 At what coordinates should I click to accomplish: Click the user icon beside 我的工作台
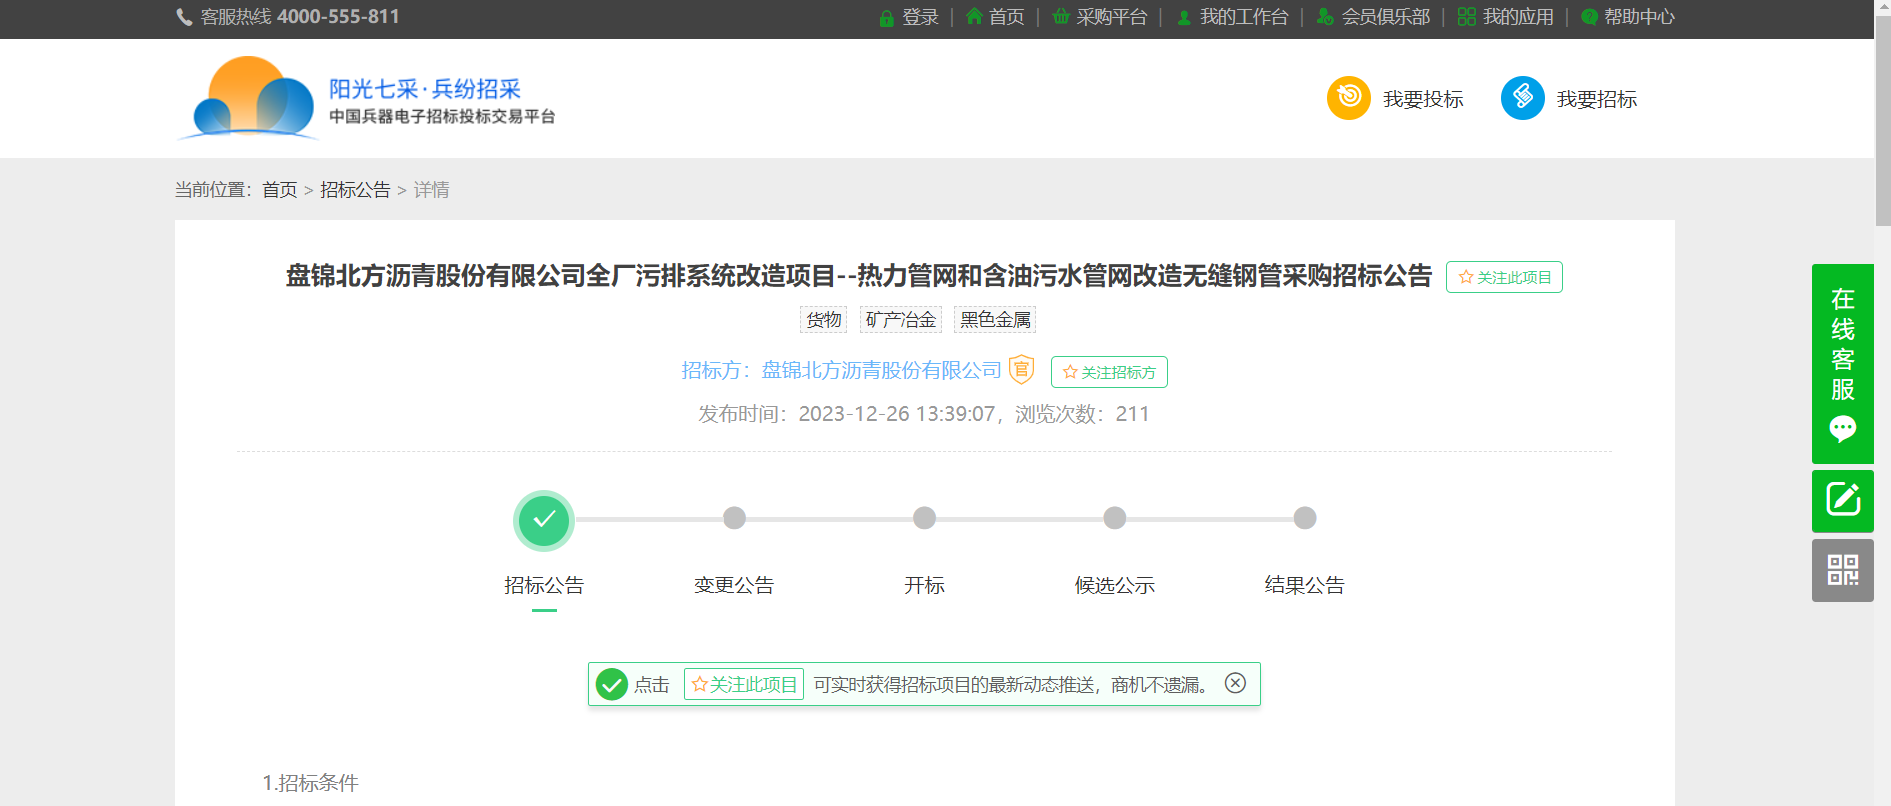coord(1184,18)
